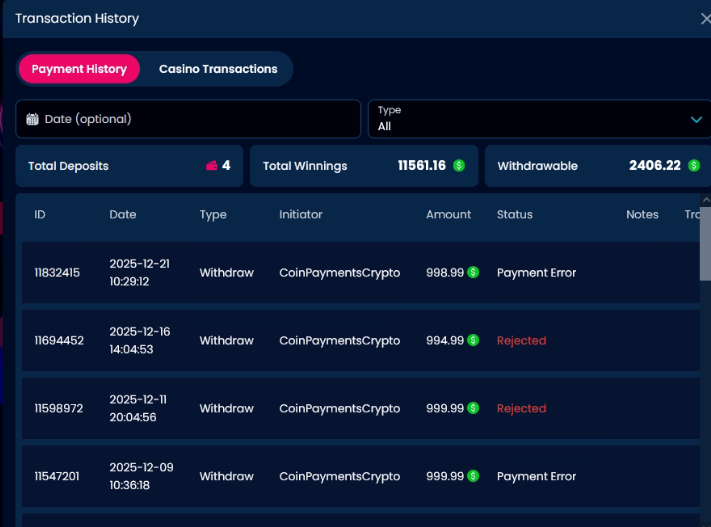Expand Type dropdown using chevron arrow
Screen dimensions: 711x527
point(696,120)
